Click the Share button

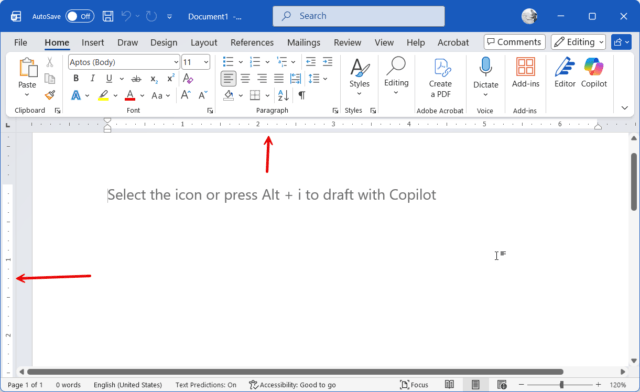[x=621, y=42]
